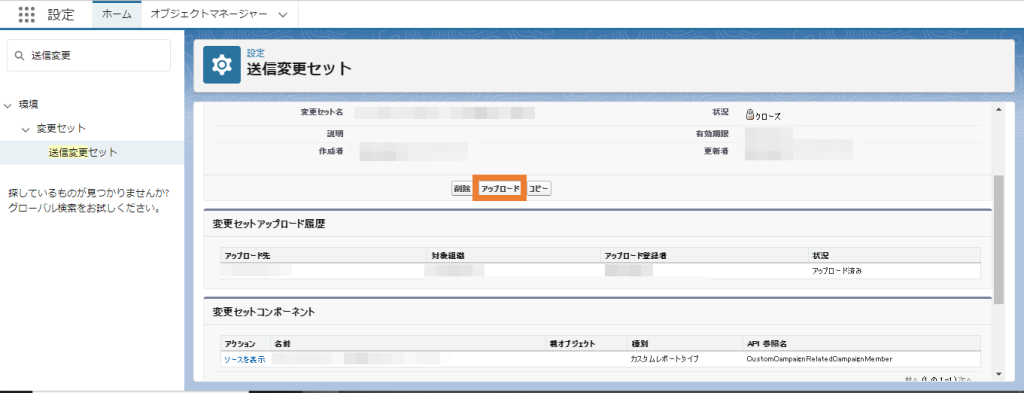Click the 変更セットコンポーネント section heading
Screen dimensions: 1024x393
pos(264,312)
